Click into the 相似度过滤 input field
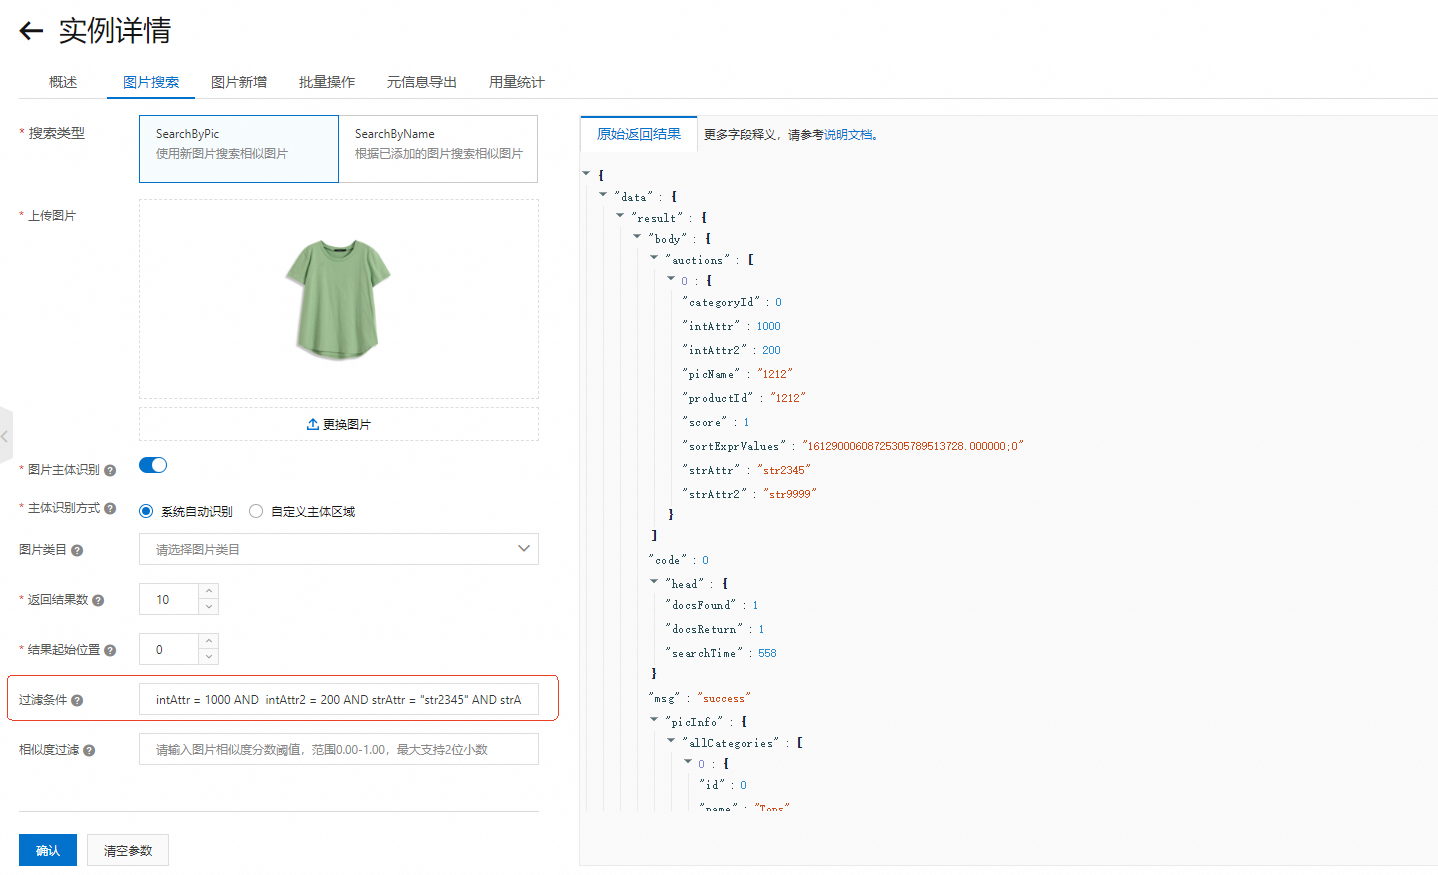1438x875 pixels. pos(339,749)
